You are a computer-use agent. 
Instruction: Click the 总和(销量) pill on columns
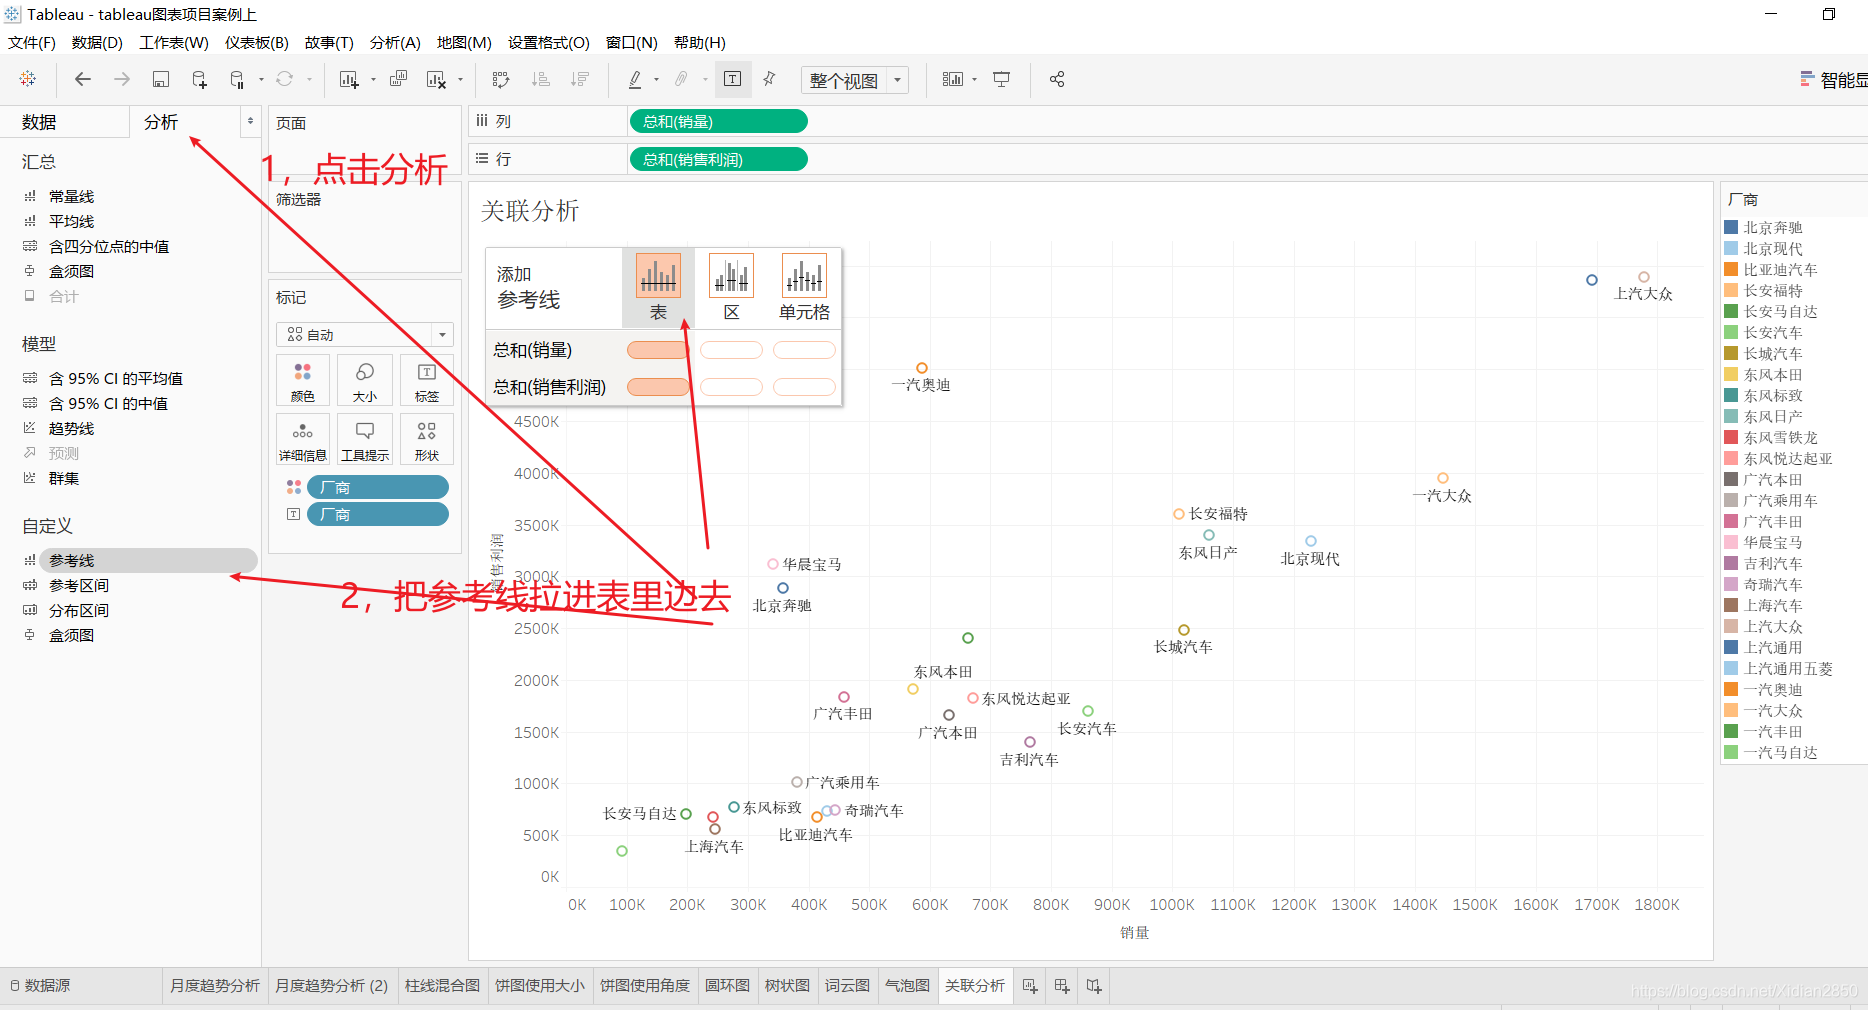coord(718,121)
